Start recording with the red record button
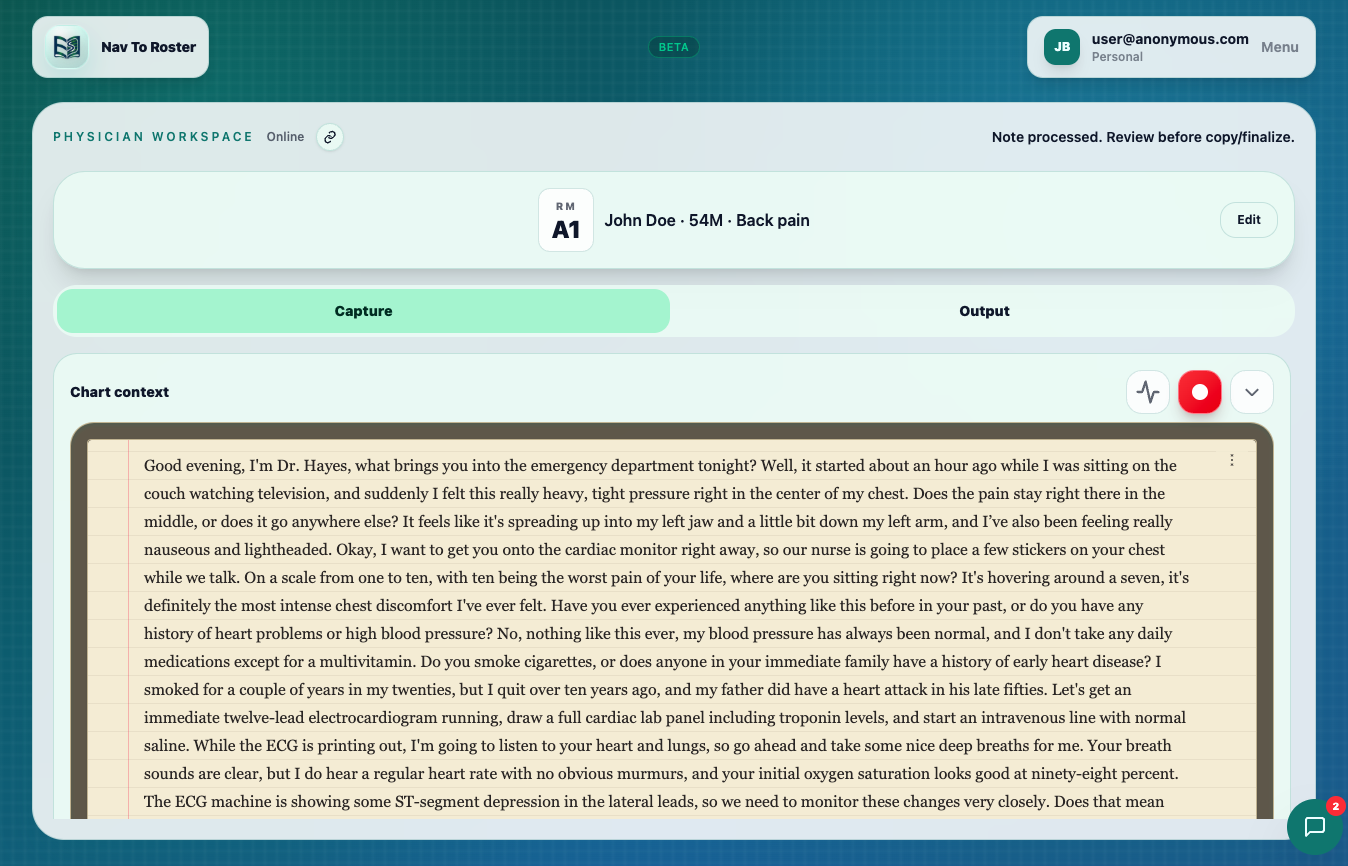 click(x=1200, y=392)
